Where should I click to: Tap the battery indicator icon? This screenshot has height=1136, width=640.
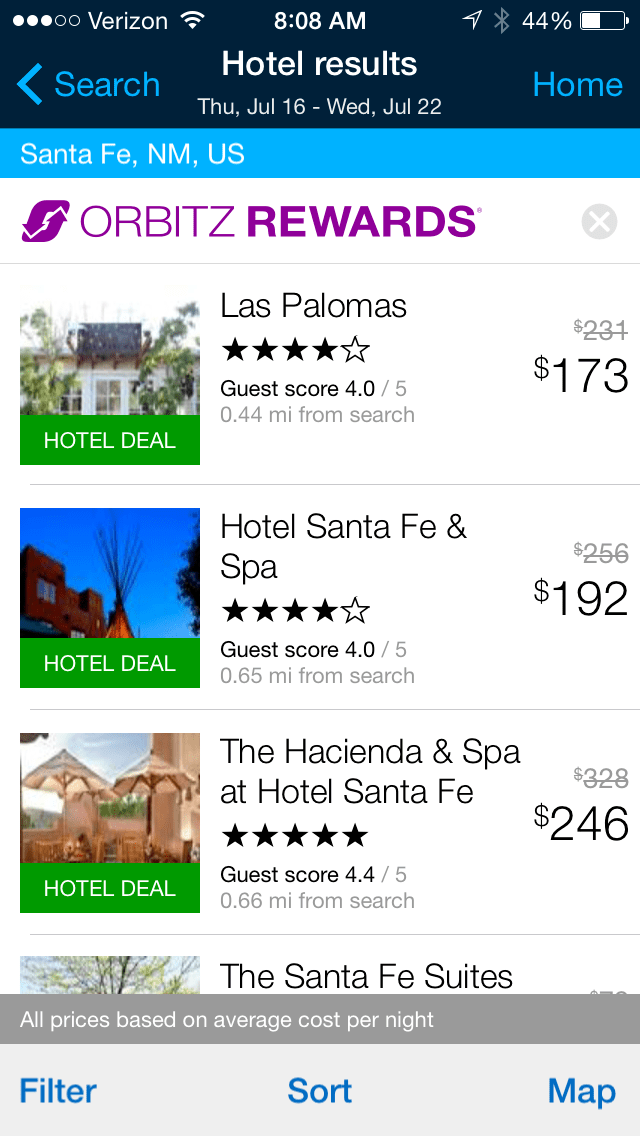603,21
